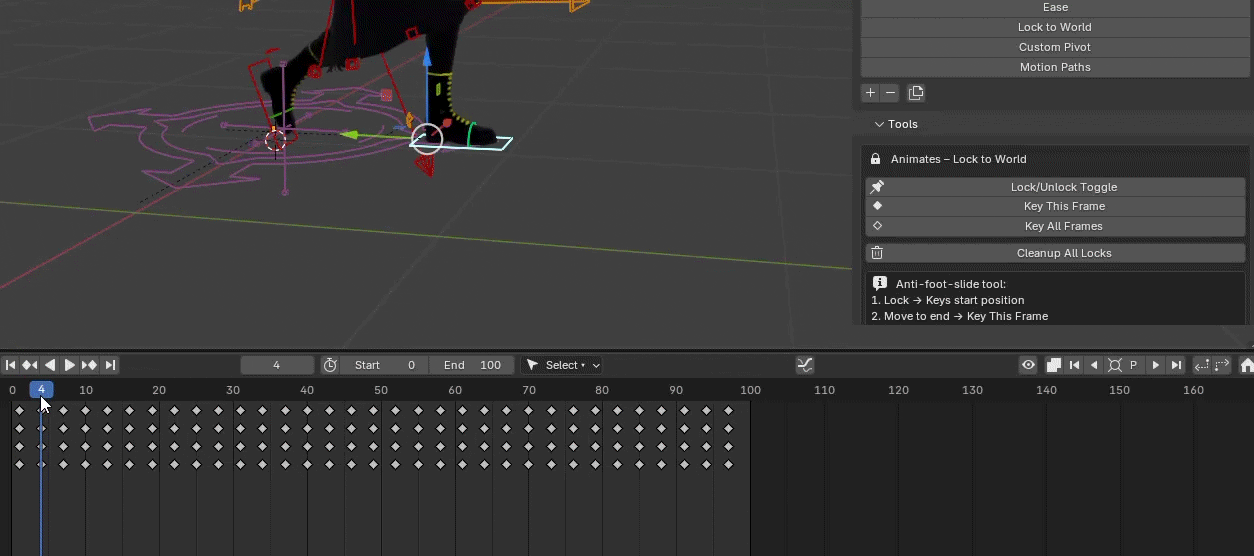This screenshot has height=556, width=1254.
Task: Select the Motion Paths entry
Action: point(1055,67)
